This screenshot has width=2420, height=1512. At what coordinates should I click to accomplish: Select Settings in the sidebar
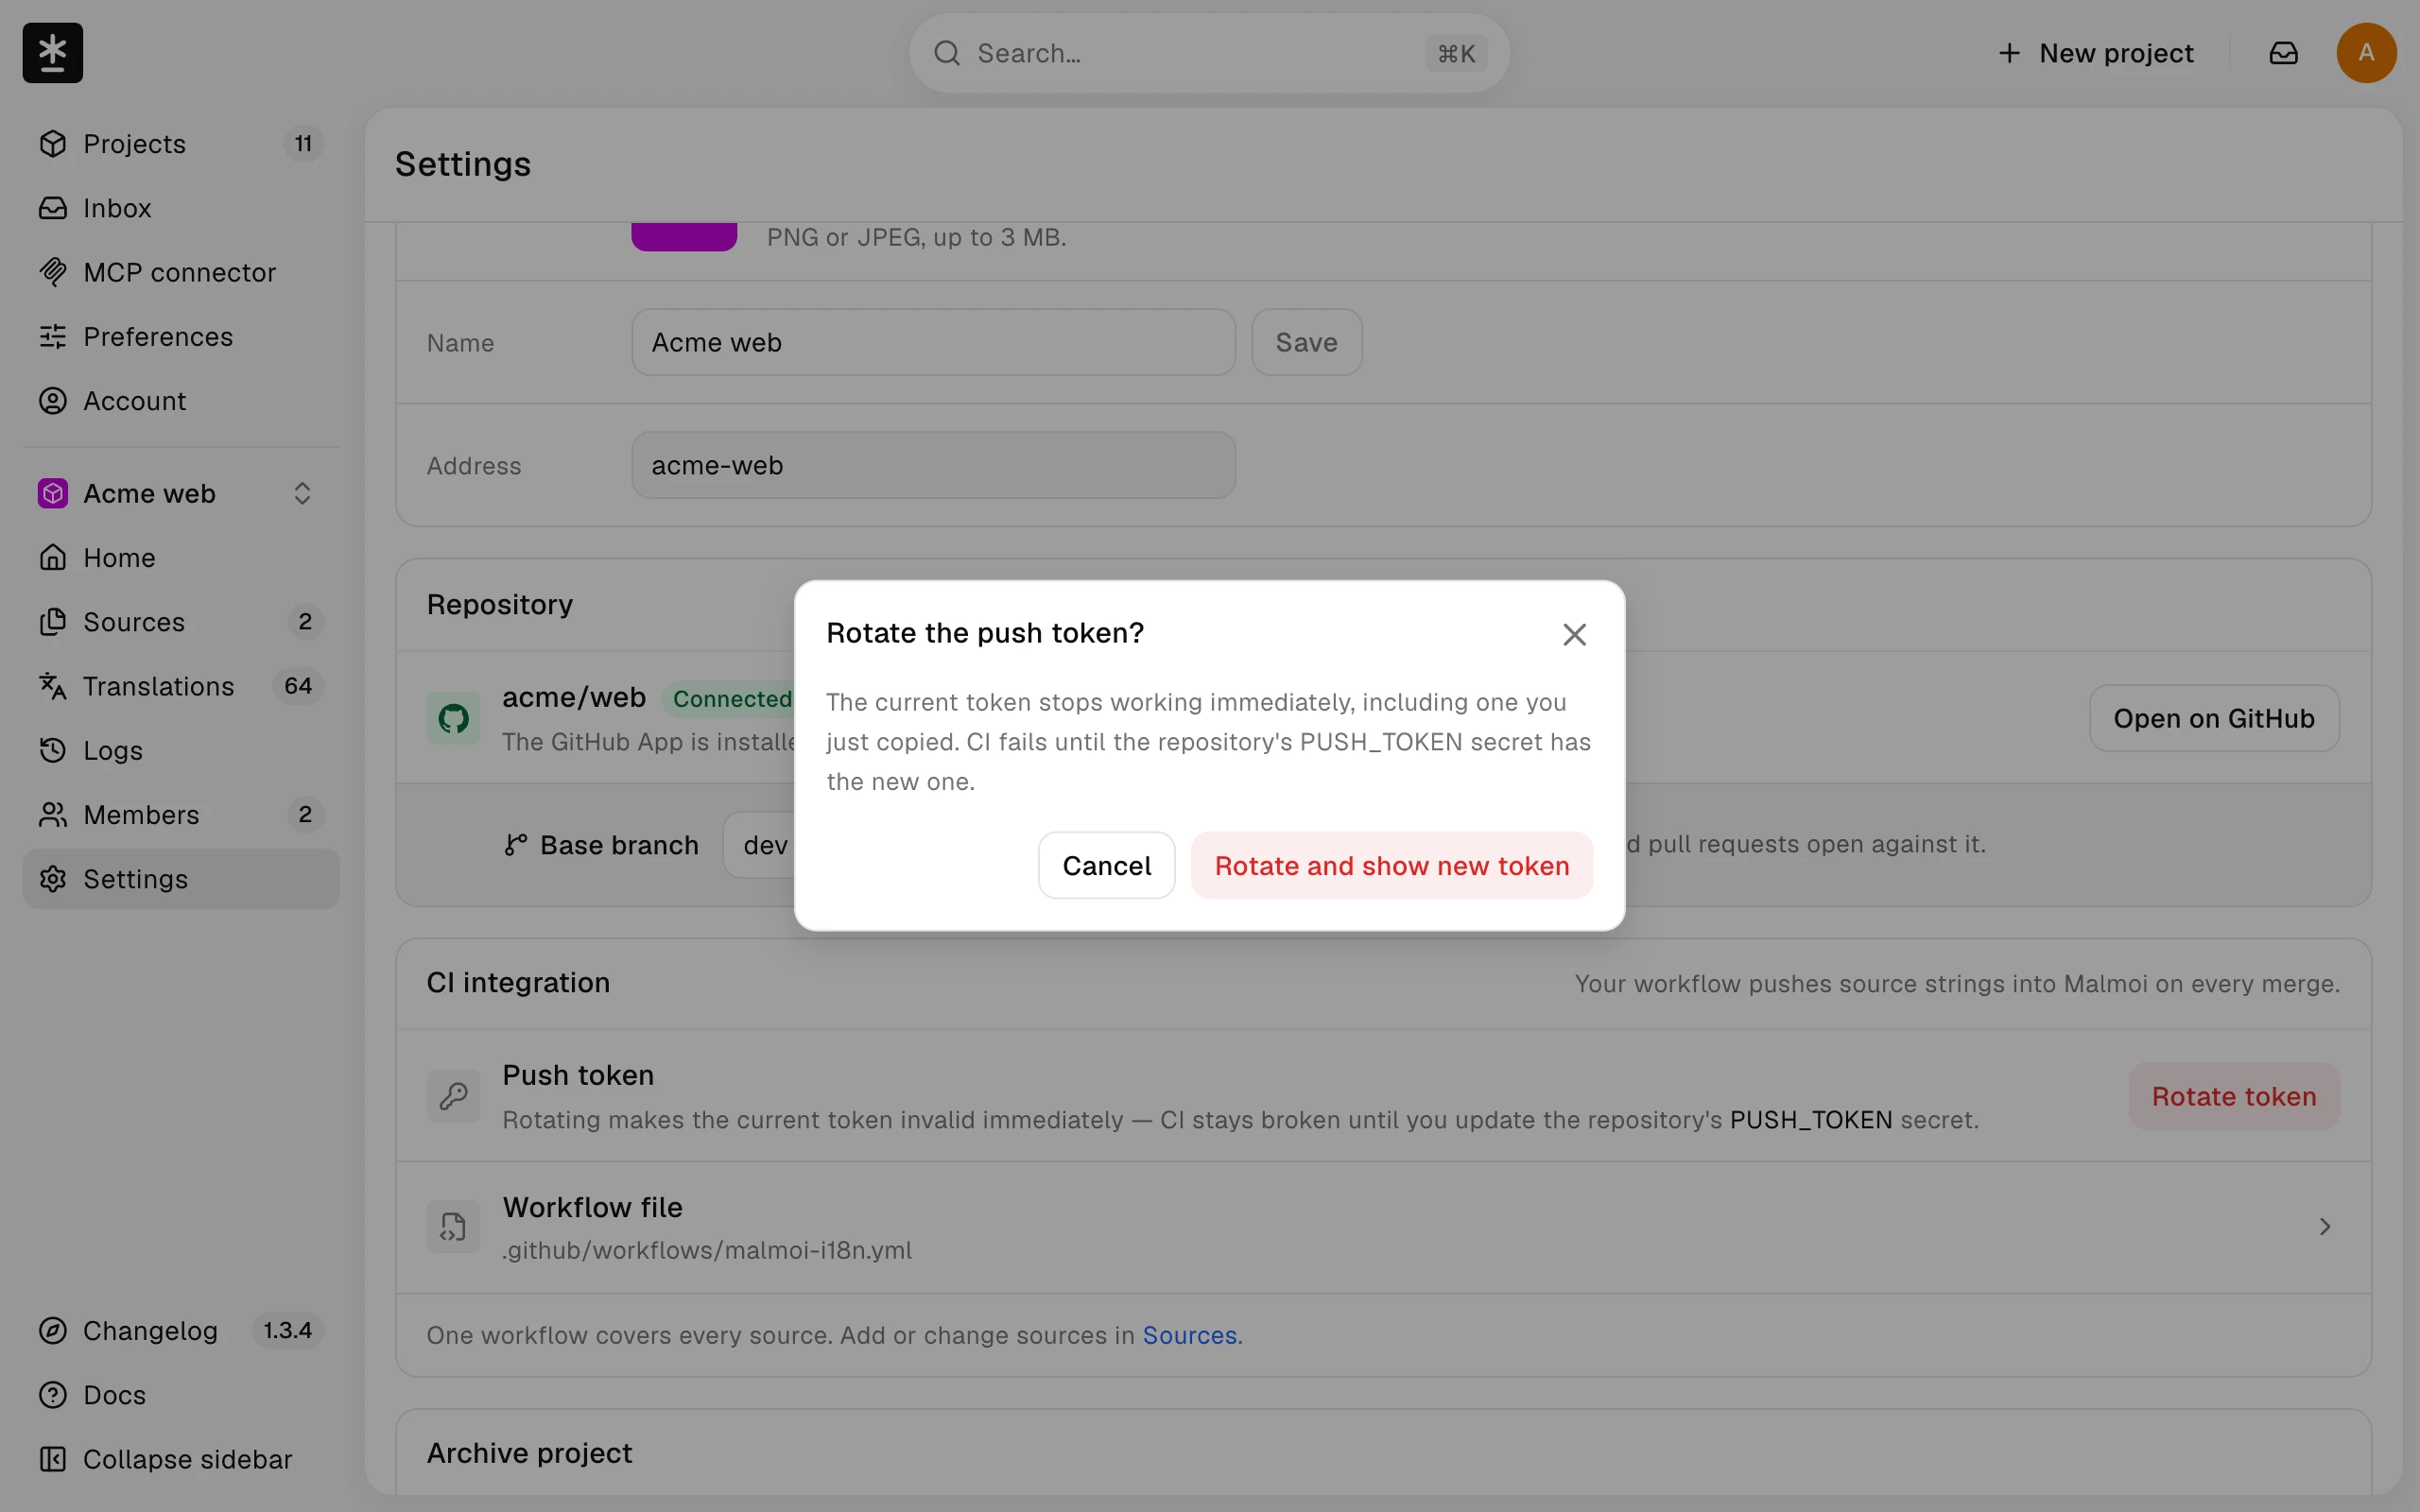[181, 879]
